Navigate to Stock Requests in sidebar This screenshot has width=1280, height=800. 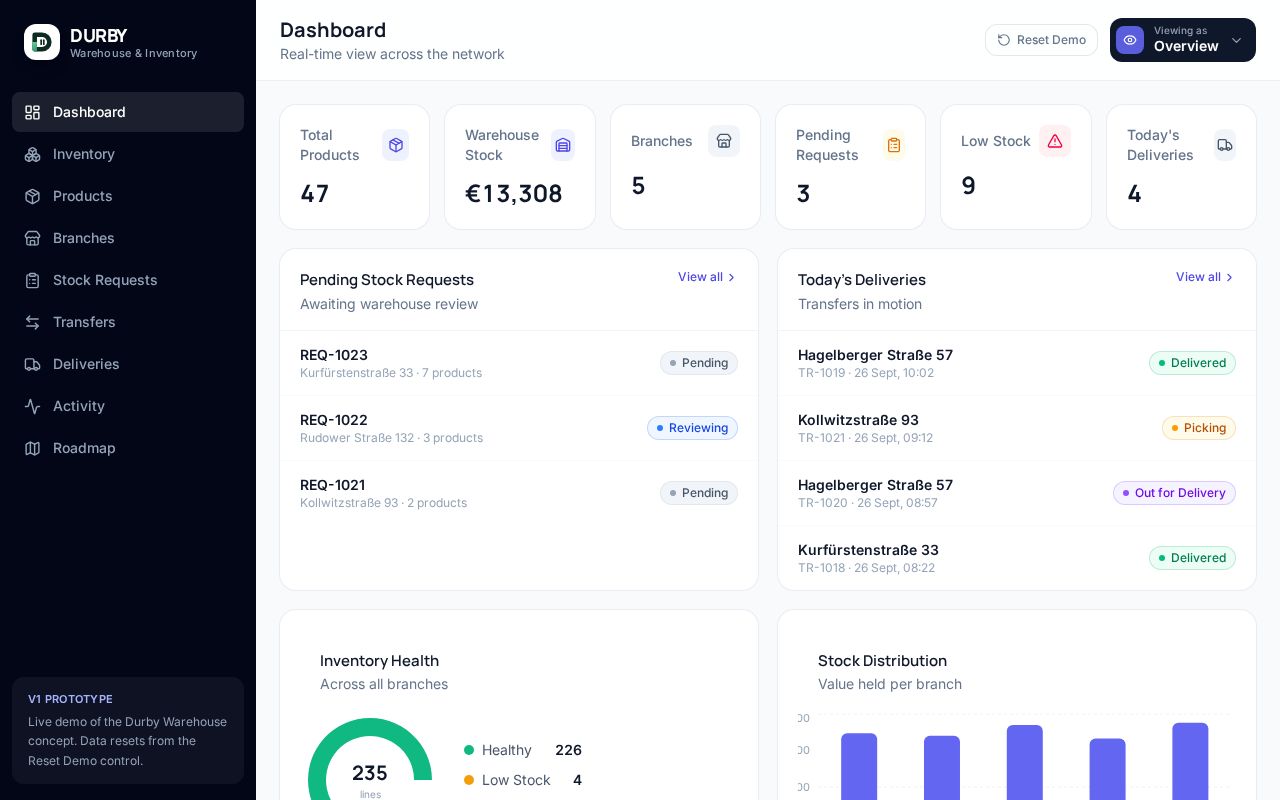point(128,280)
